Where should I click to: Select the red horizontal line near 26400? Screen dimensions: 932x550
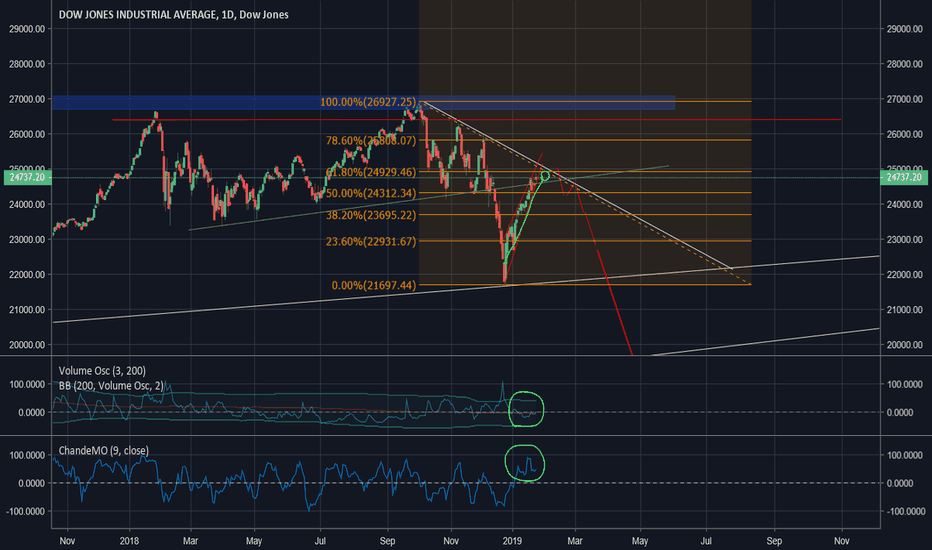coord(477,120)
